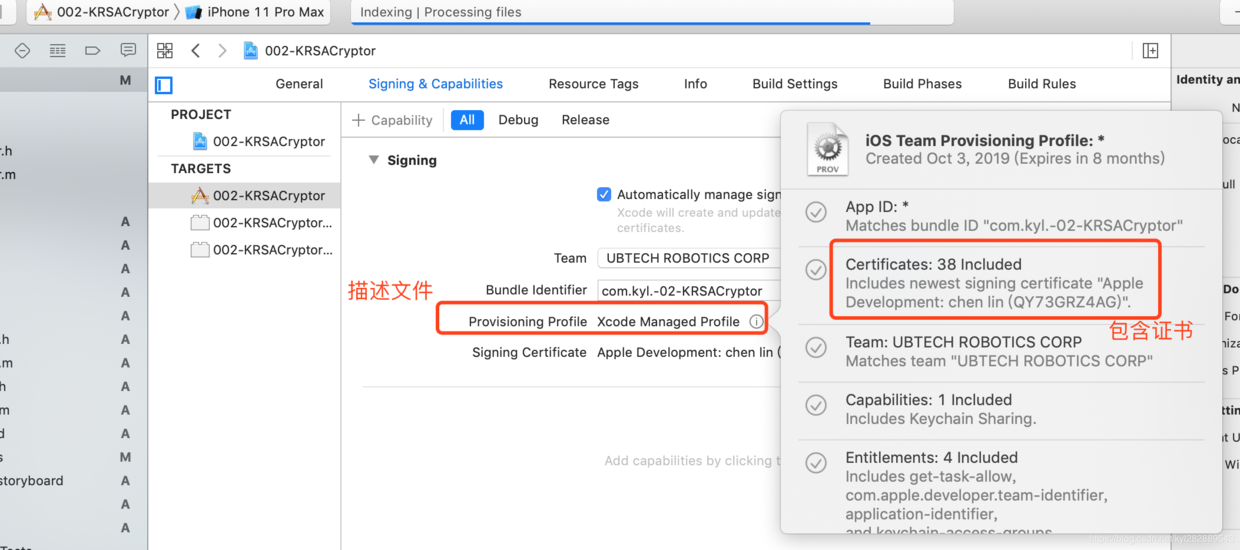Click the Bundle Identifier field

click(x=688, y=291)
